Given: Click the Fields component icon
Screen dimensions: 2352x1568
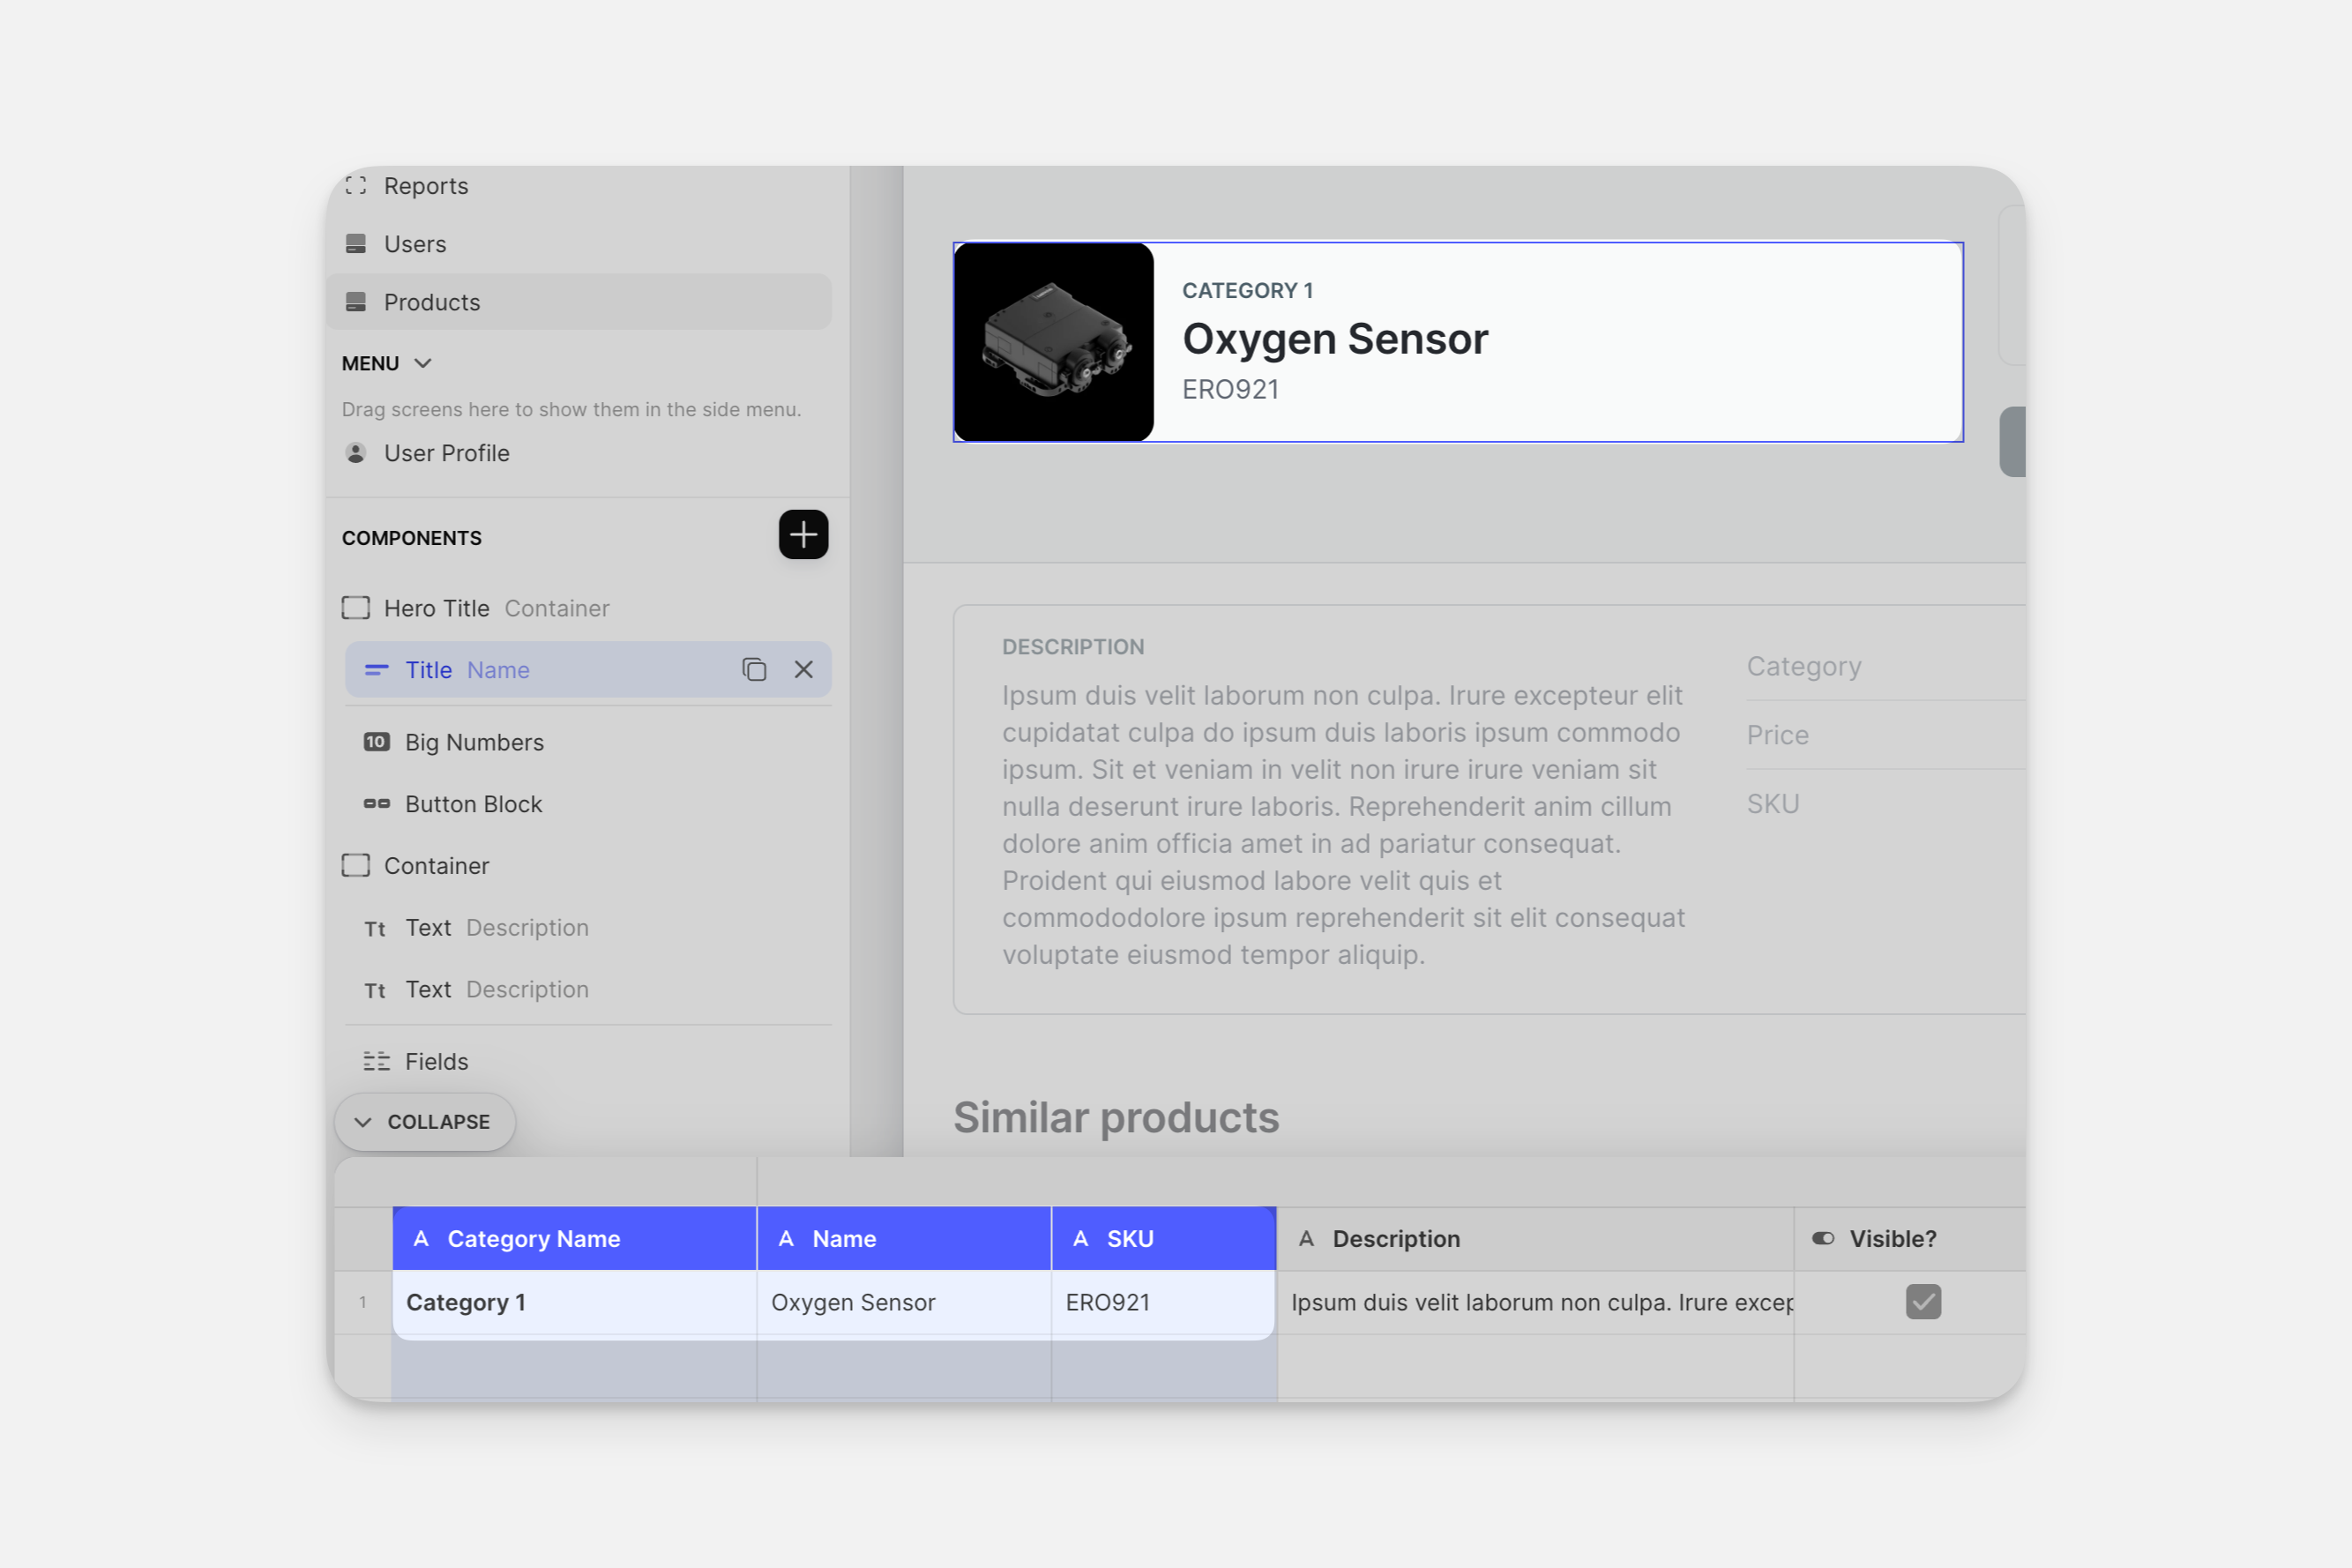Looking at the screenshot, I should 377,1061.
